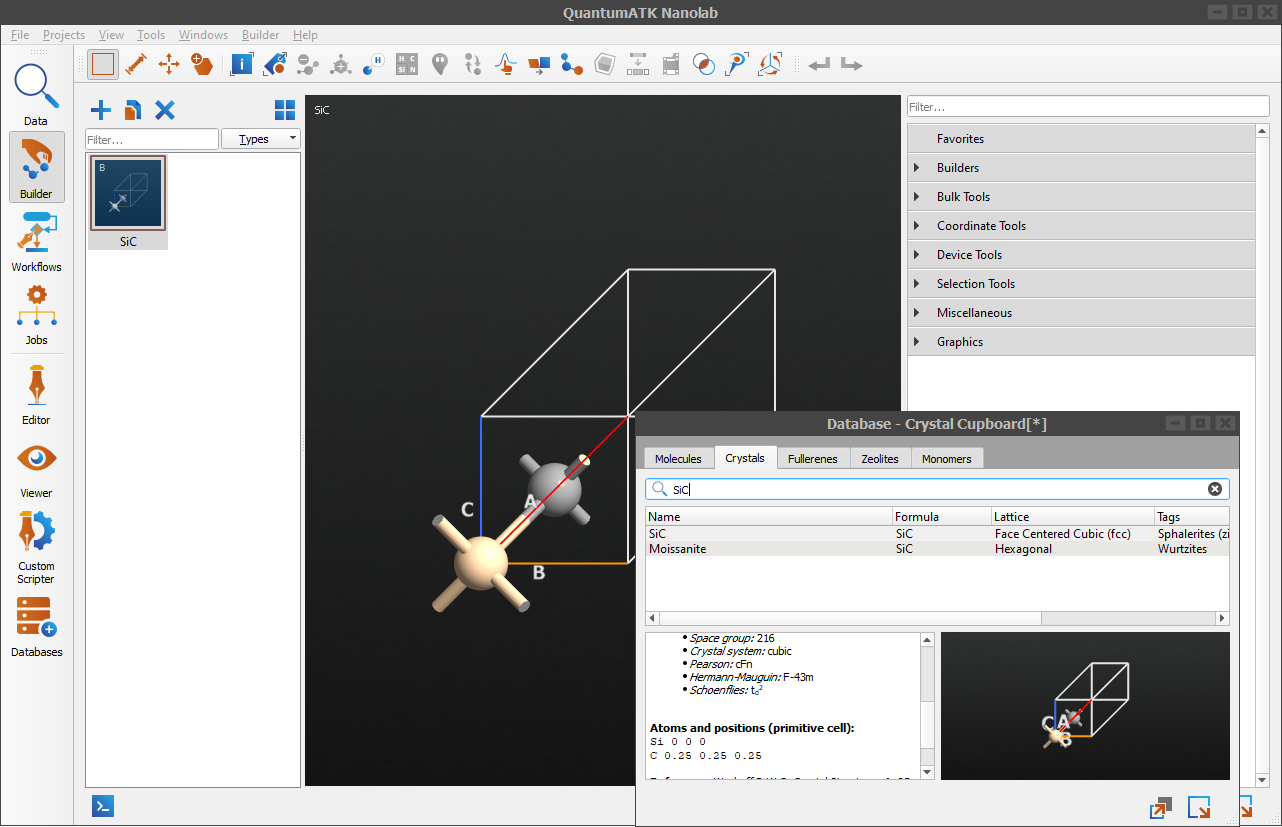1282x827 pixels.
Task: Click the curve peak pointer tool
Action: click(506, 64)
